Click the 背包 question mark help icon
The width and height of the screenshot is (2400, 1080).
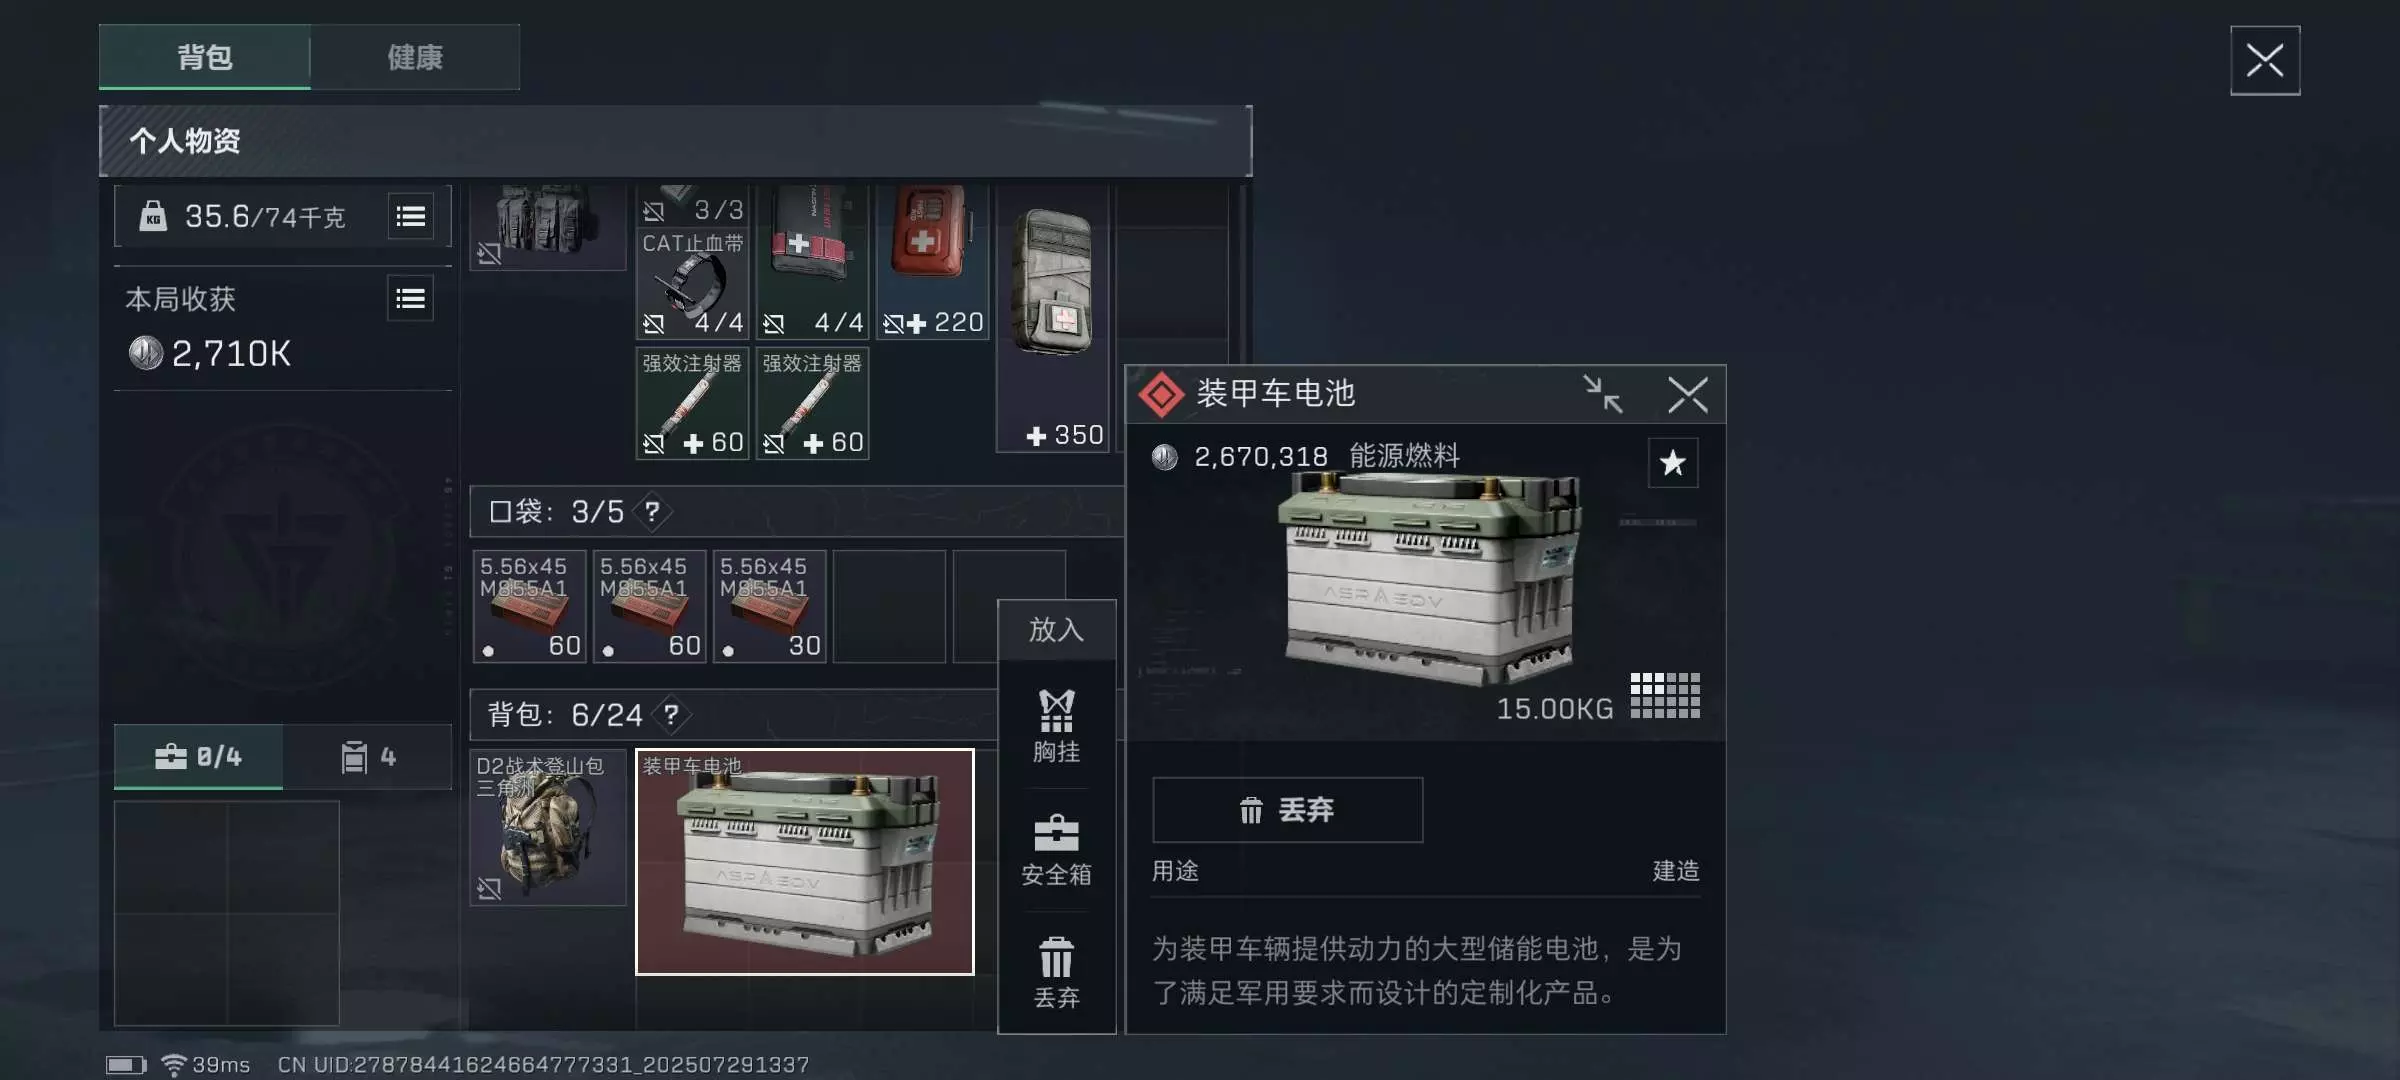(671, 715)
